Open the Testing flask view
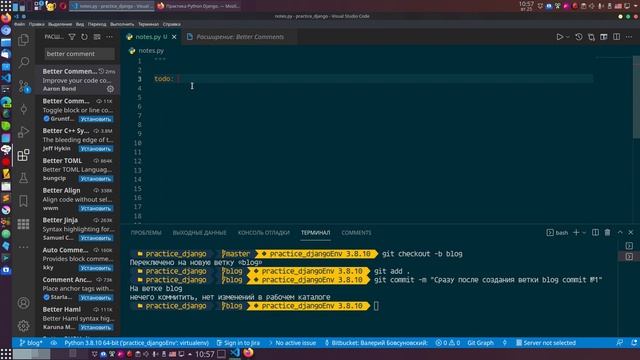Viewport: 640px width, 360px height. point(24,178)
